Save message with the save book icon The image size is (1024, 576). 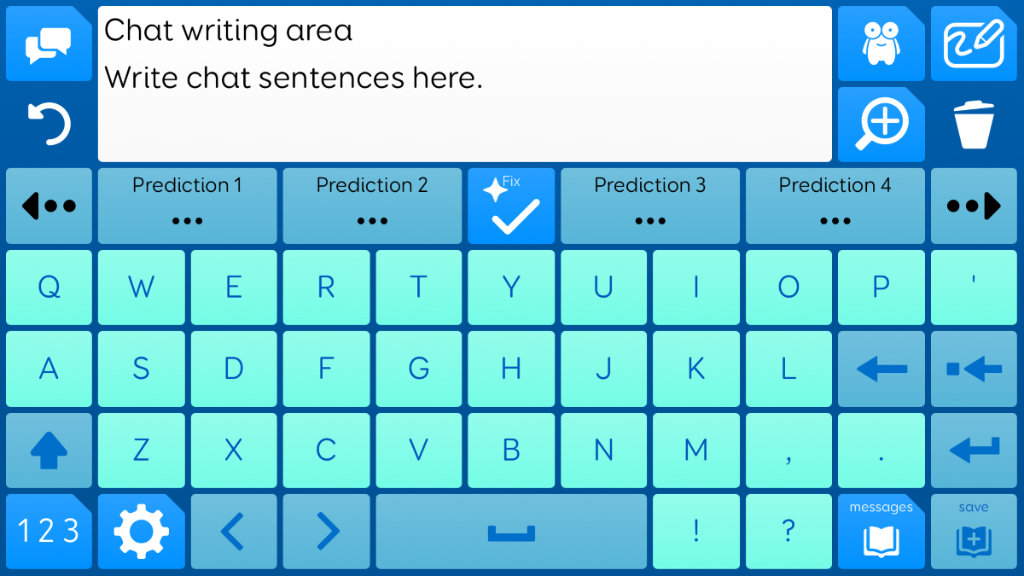(974, 532)
